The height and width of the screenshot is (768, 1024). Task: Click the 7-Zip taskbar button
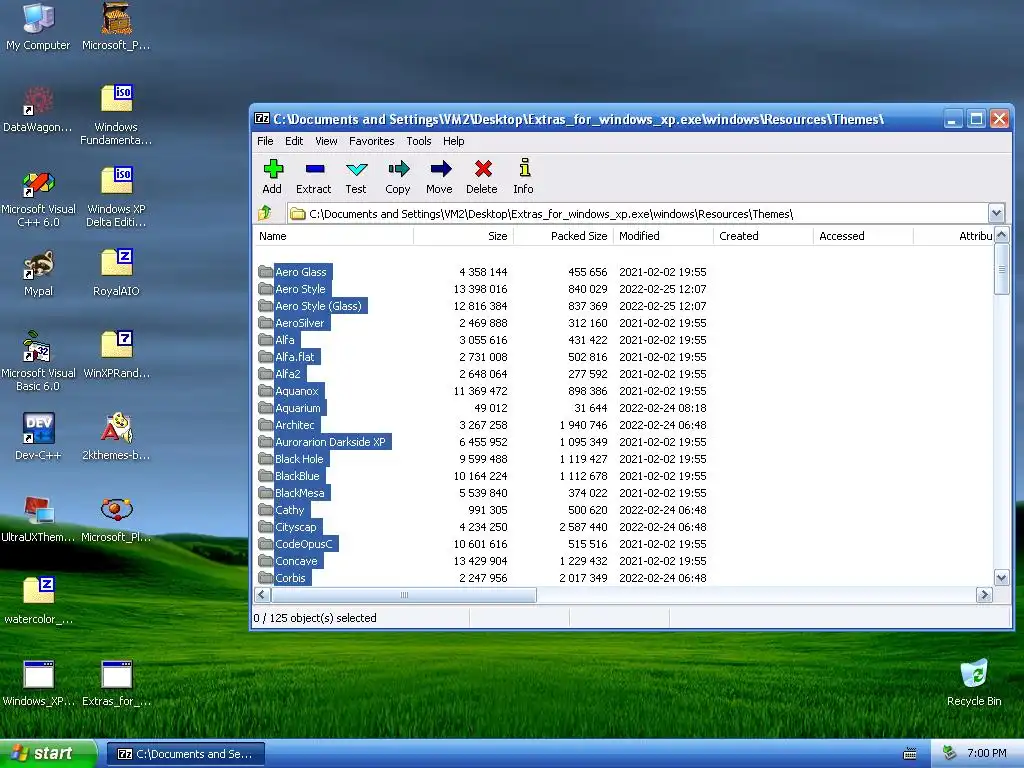pos(185,754)
